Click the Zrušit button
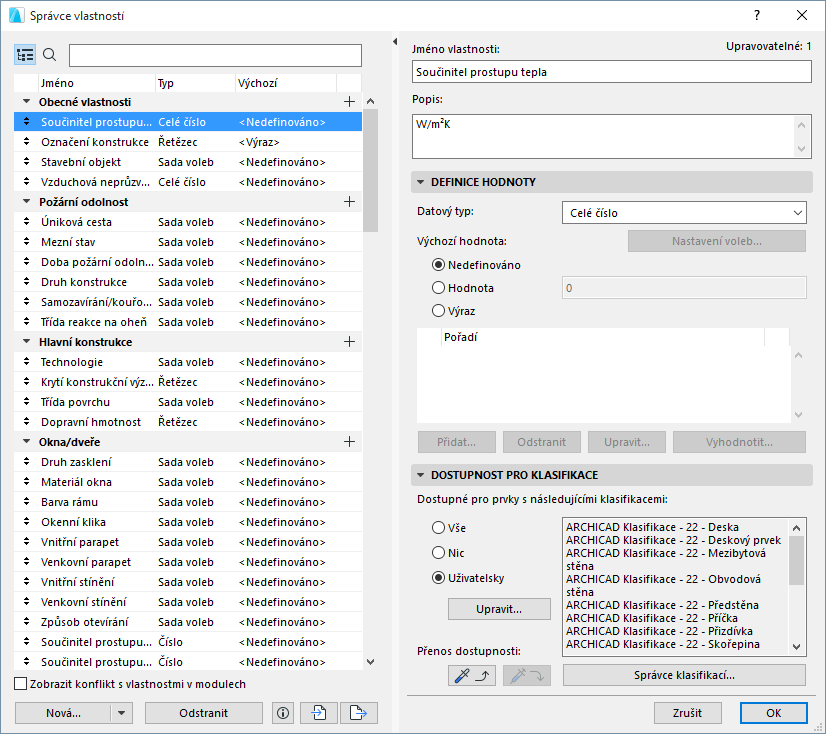The image size is (826, 734). click(687, 713)
